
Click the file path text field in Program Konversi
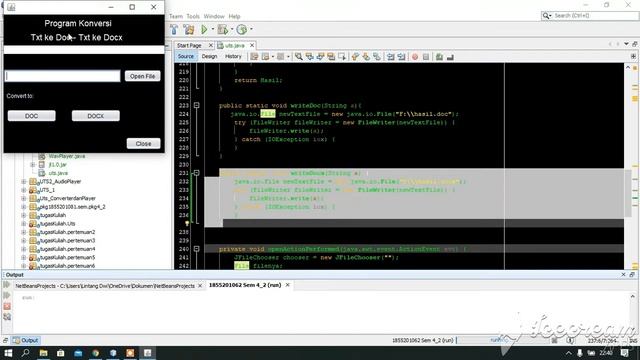(62, 76)
